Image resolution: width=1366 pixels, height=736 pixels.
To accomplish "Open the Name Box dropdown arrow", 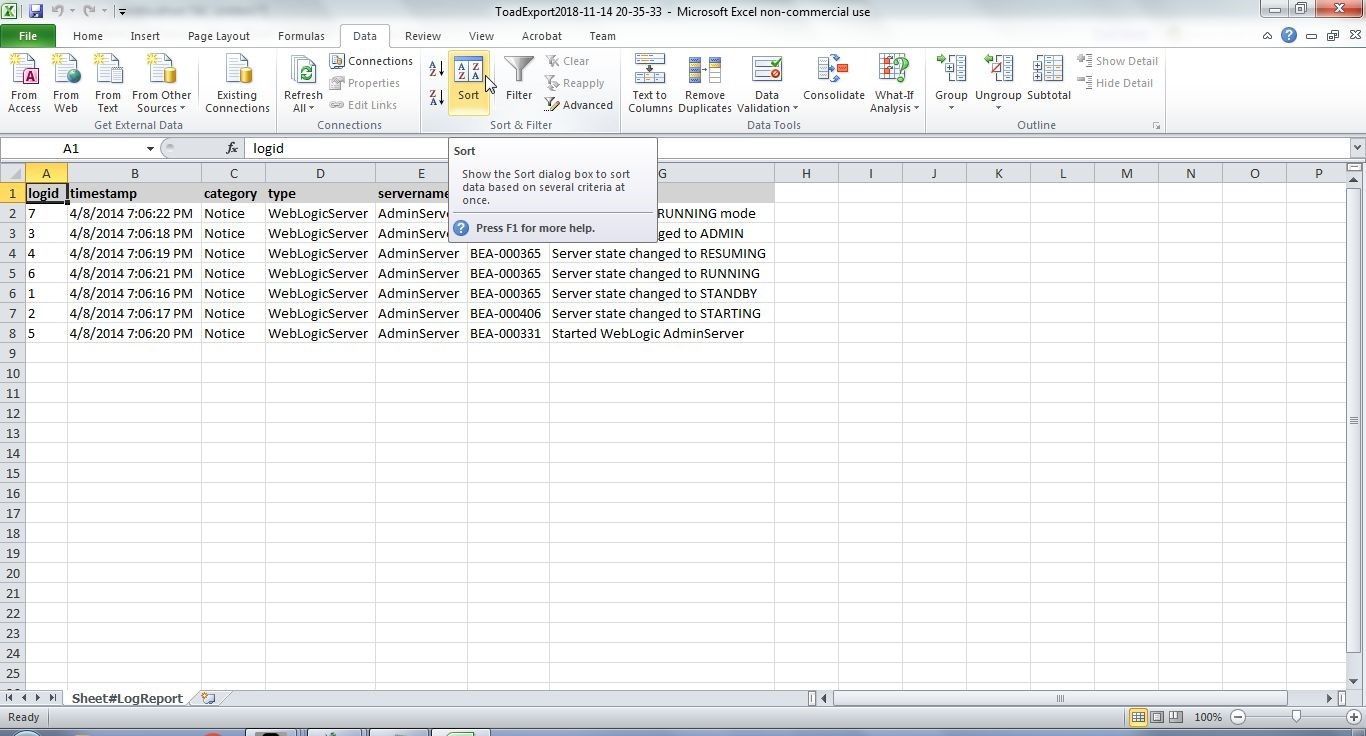I will 150,148.
